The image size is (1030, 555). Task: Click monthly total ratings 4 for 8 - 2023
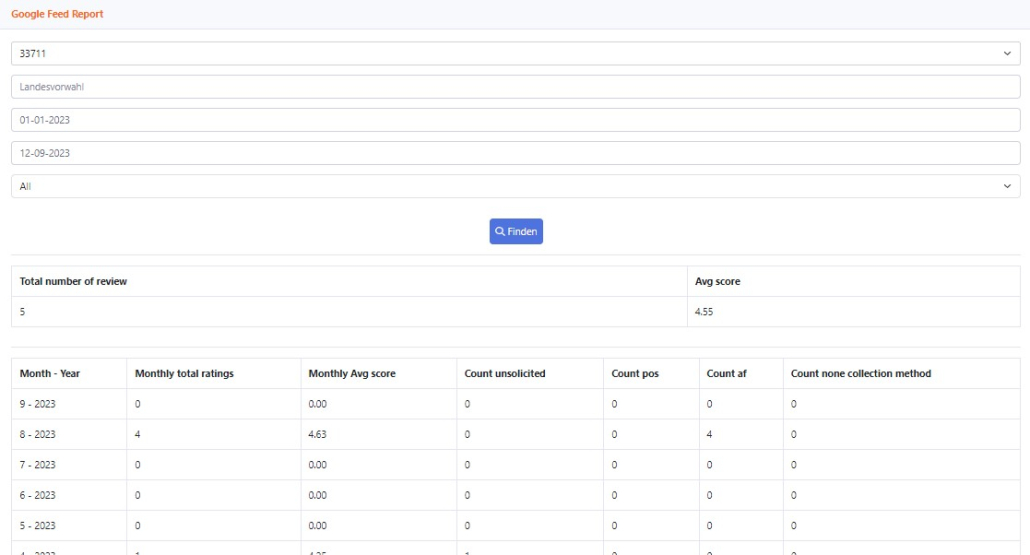click(x=137, y=434)
